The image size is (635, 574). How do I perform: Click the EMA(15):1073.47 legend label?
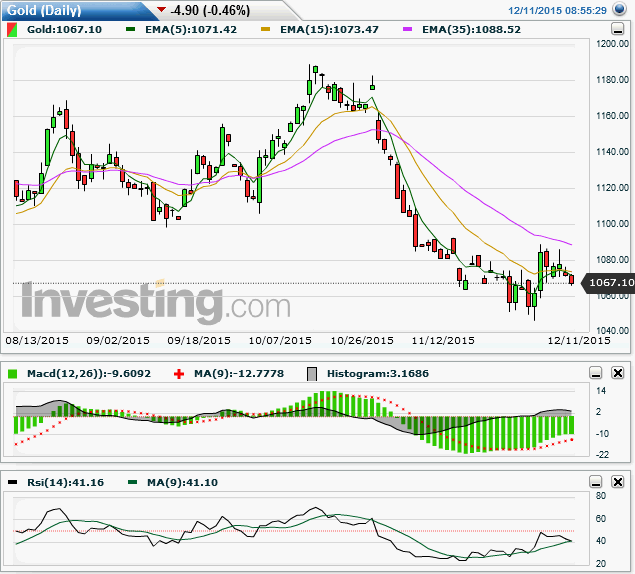[x=329, y=30]
